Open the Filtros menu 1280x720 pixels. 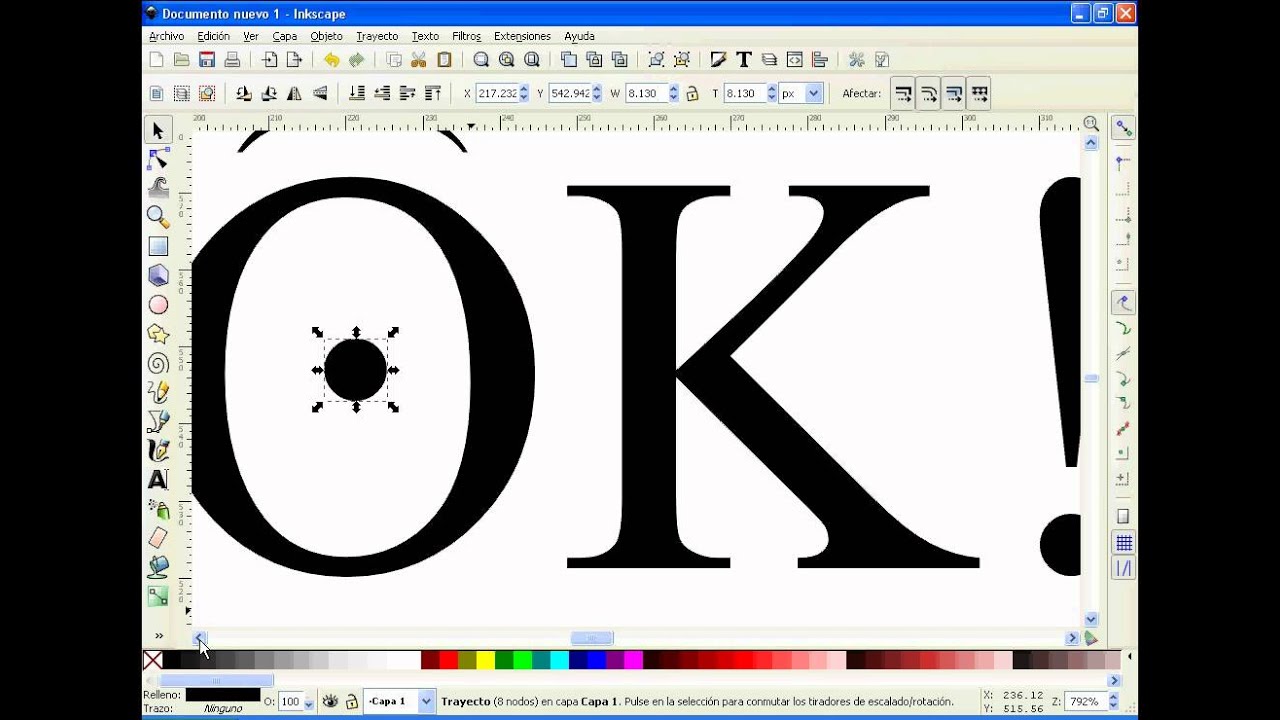point(466,36)
